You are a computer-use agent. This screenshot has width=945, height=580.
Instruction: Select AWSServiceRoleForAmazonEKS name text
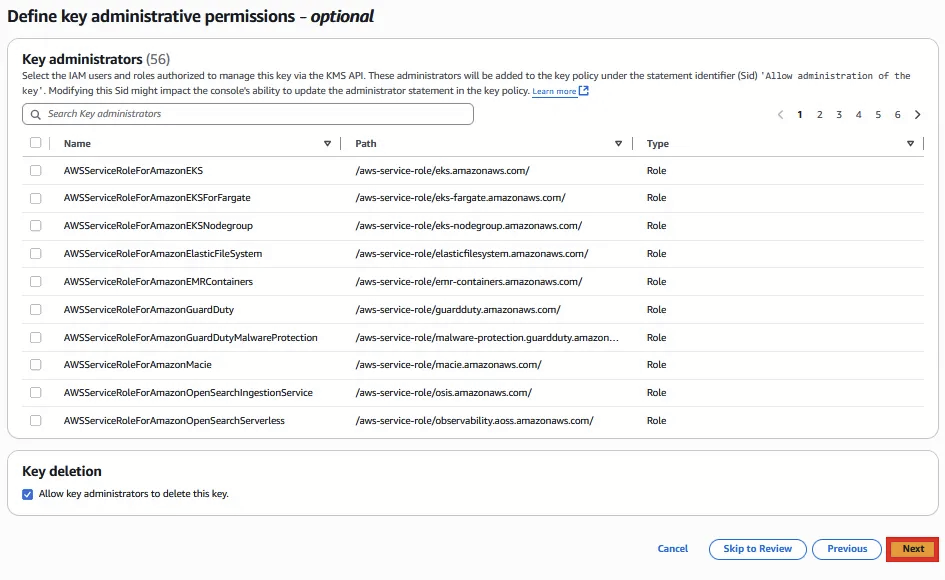(x=133, y=171)
